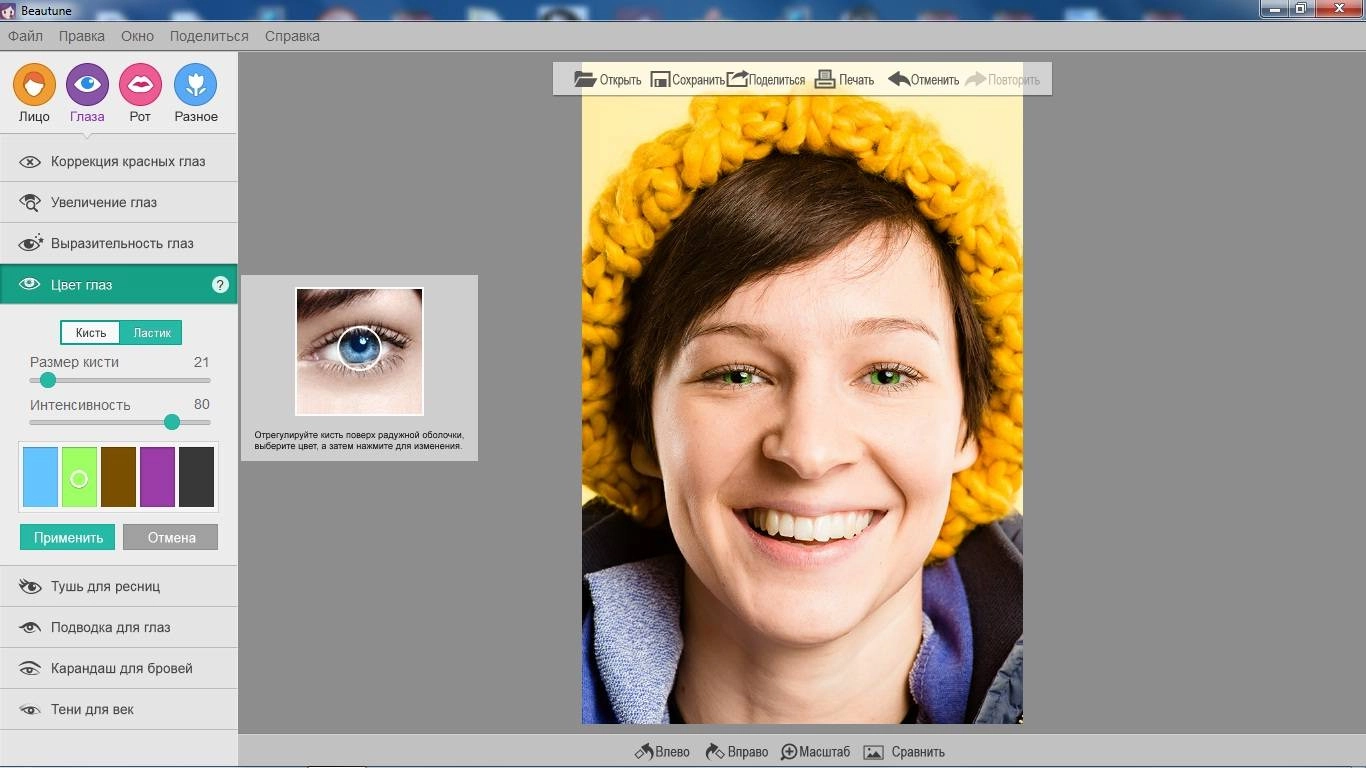
Task: Click the Повторить redo arrow icon
Action: [976, 78]
